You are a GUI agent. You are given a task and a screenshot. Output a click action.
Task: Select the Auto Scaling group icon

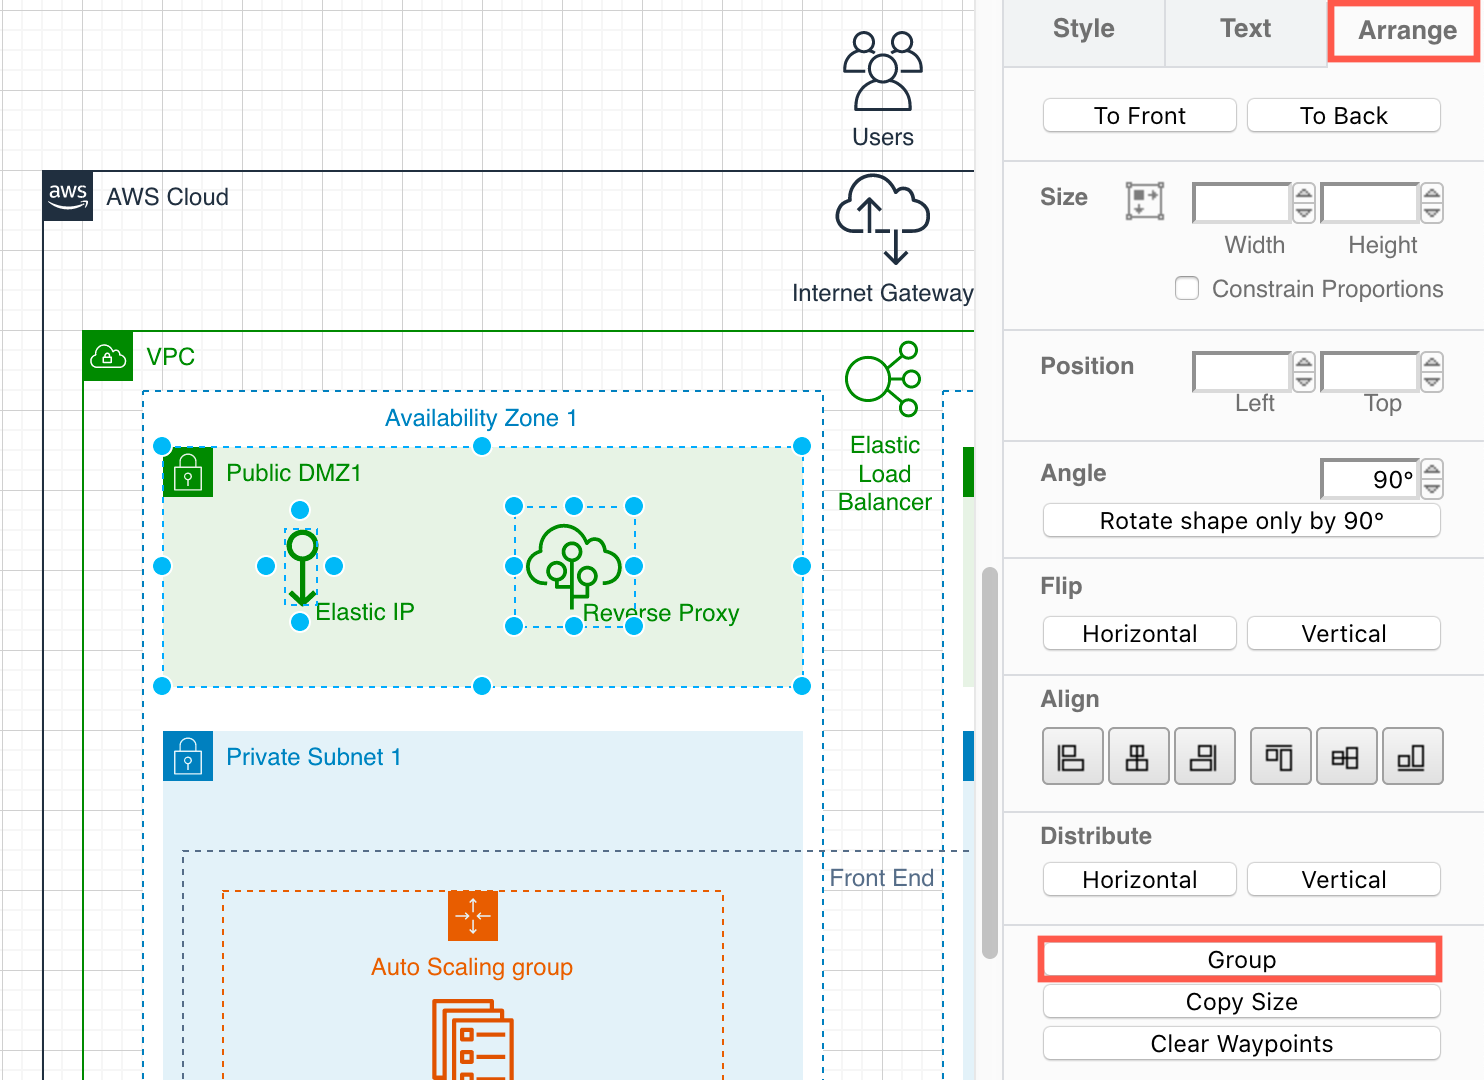pos(472,916)
